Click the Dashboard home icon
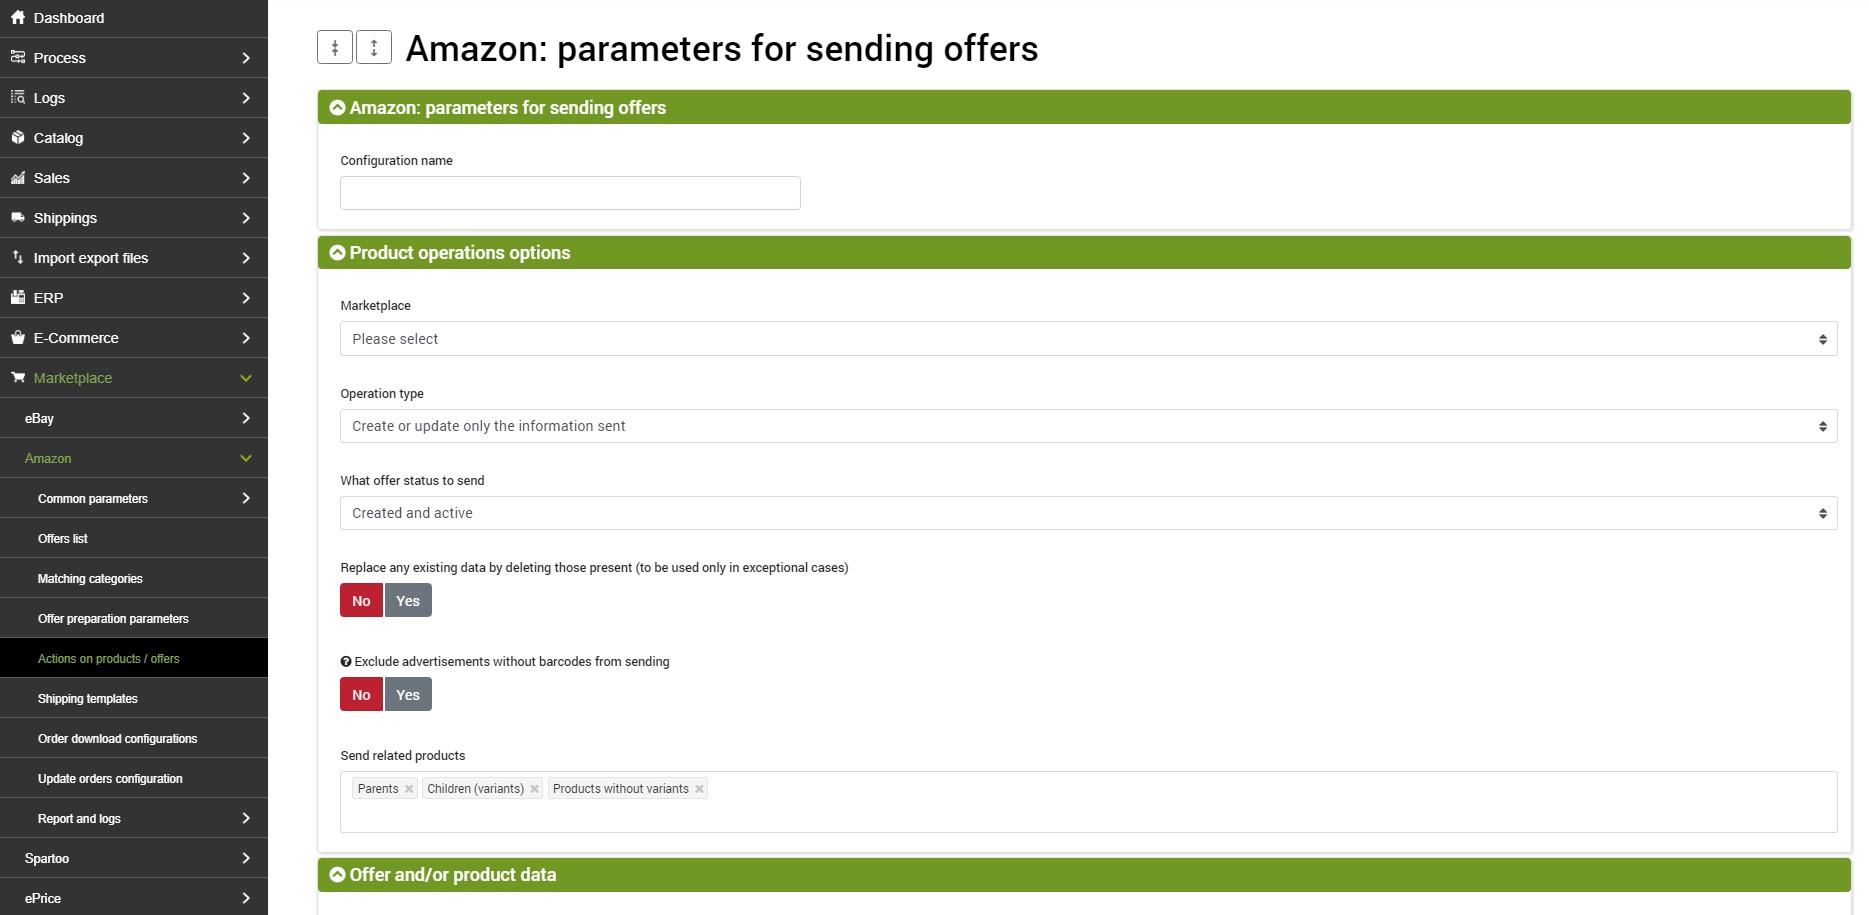The image size is (1869, 915). [18, 17]
